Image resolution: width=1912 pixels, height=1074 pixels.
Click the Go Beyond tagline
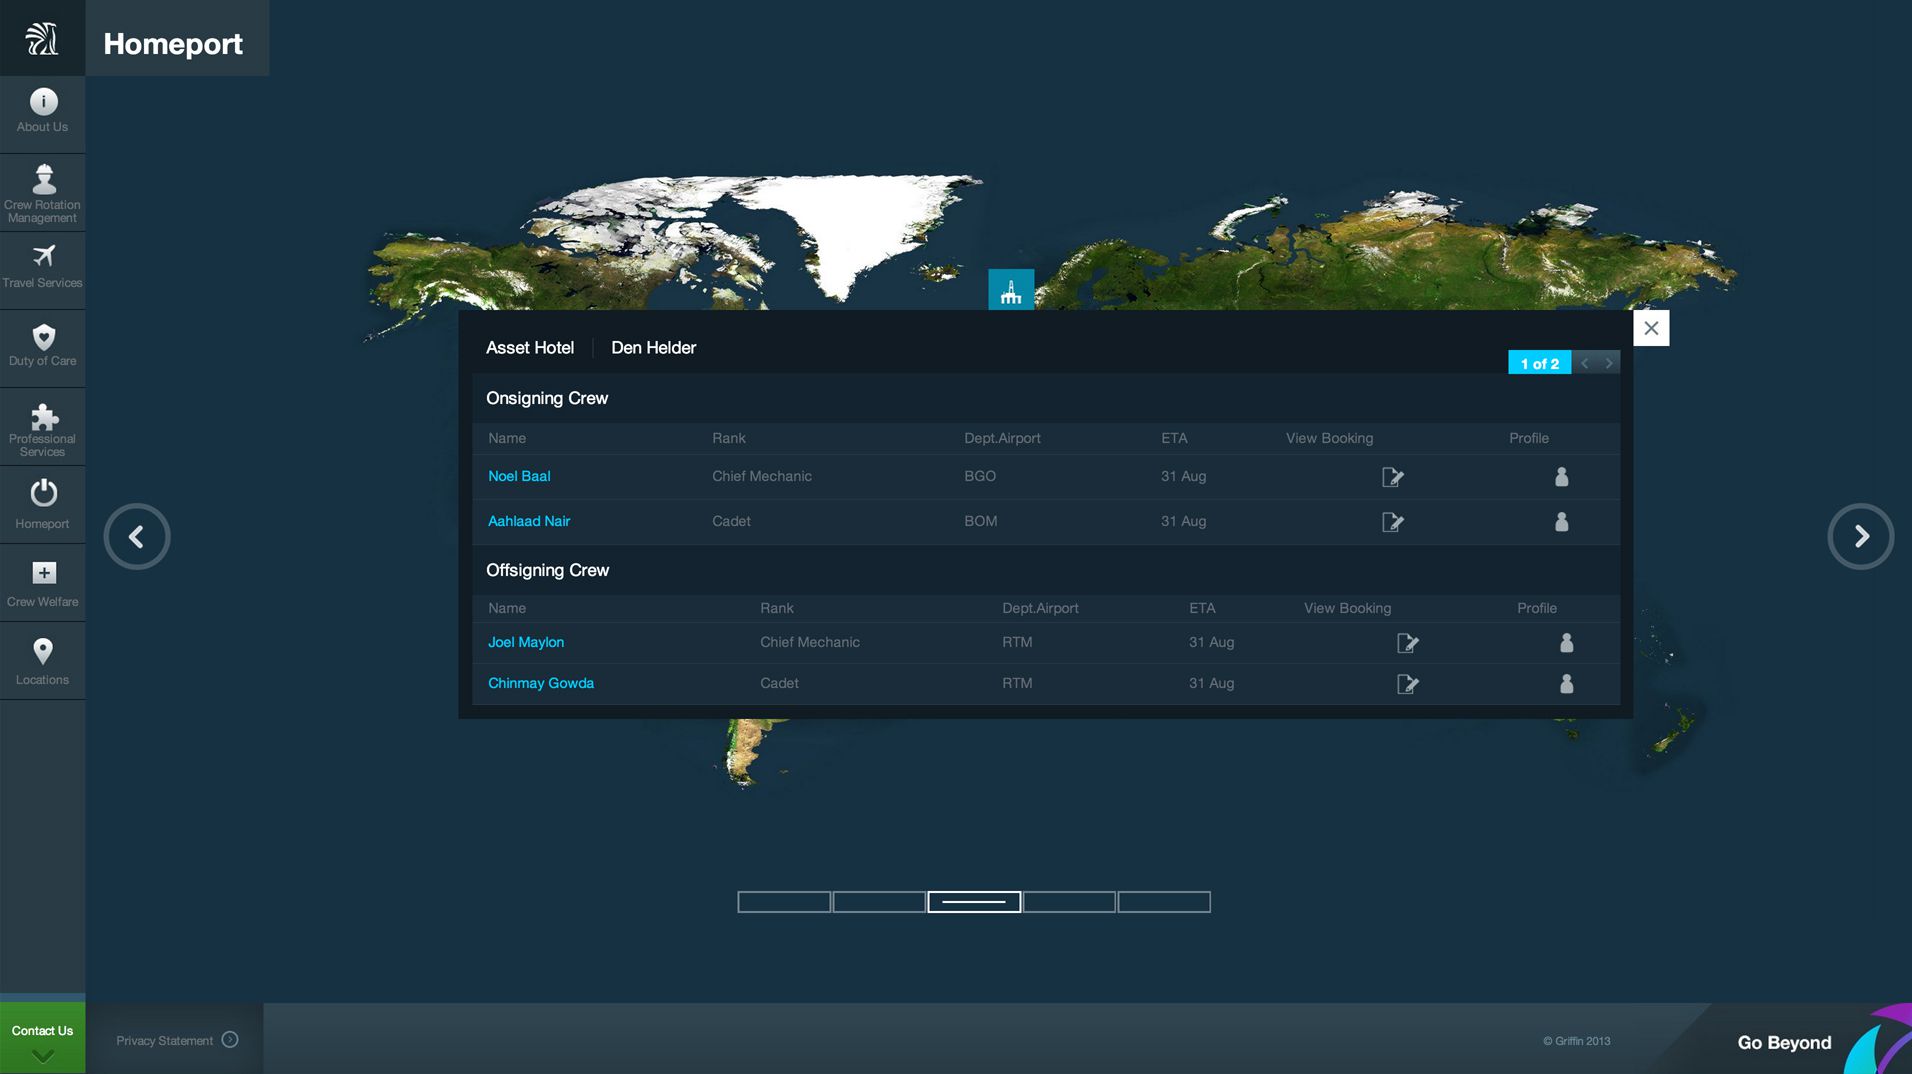pyautogui.click(x=1784, y=1043)
